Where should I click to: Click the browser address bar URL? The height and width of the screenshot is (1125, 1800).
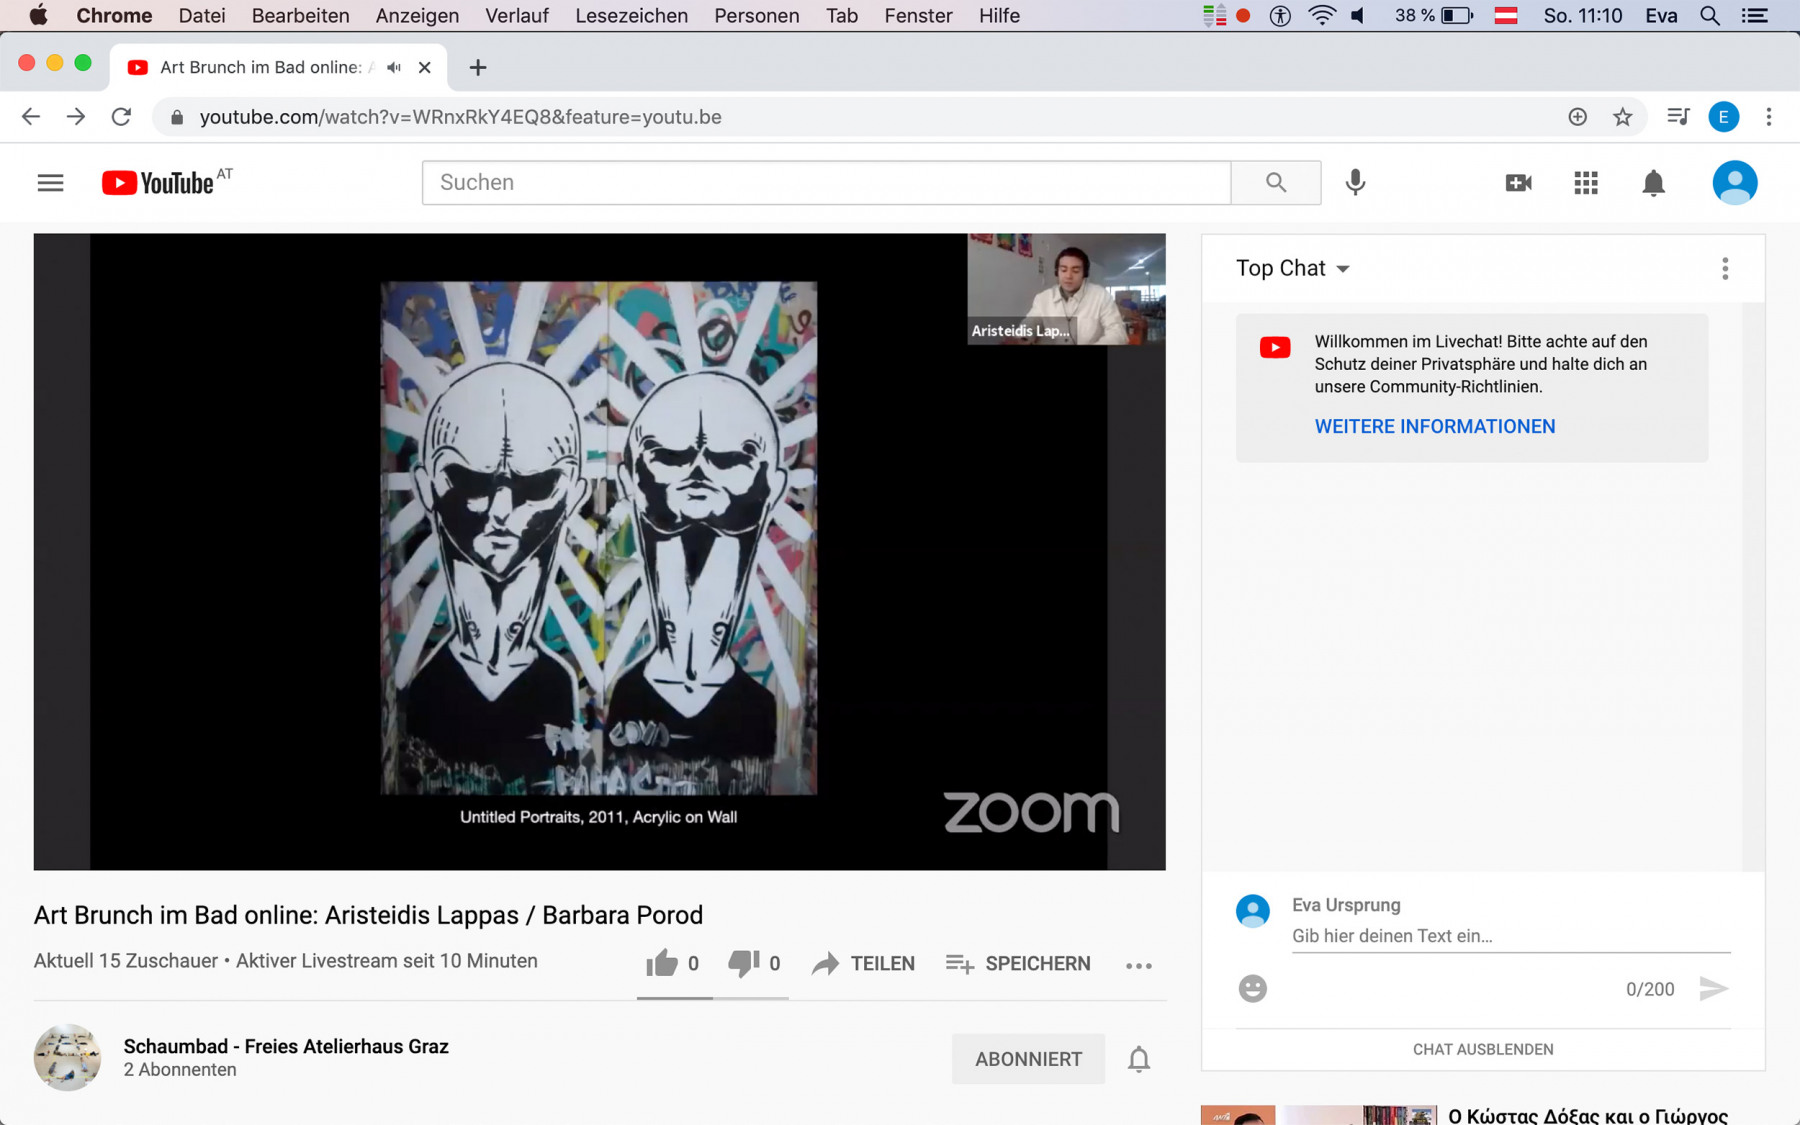tap(461, 117)
